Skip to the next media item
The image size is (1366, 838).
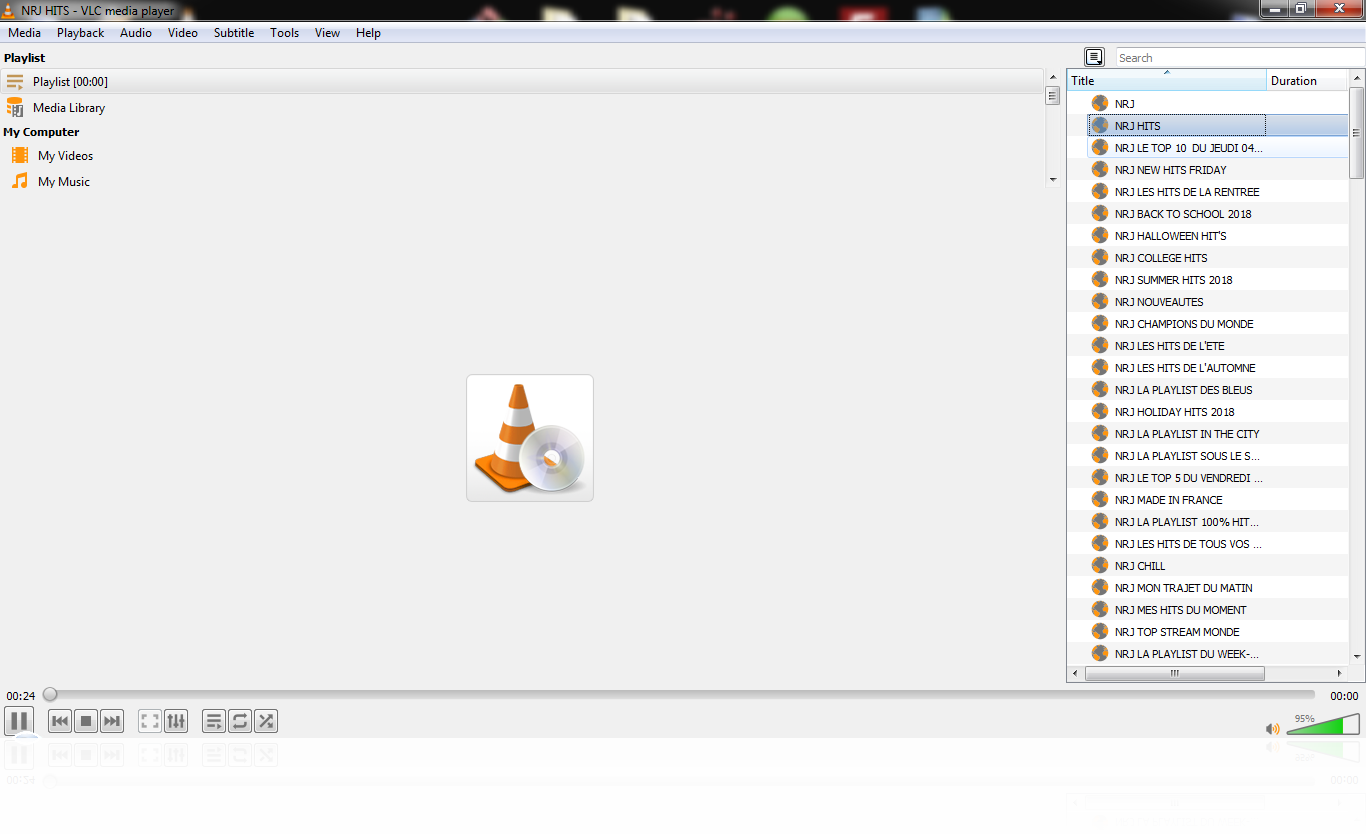click(112, 721)
